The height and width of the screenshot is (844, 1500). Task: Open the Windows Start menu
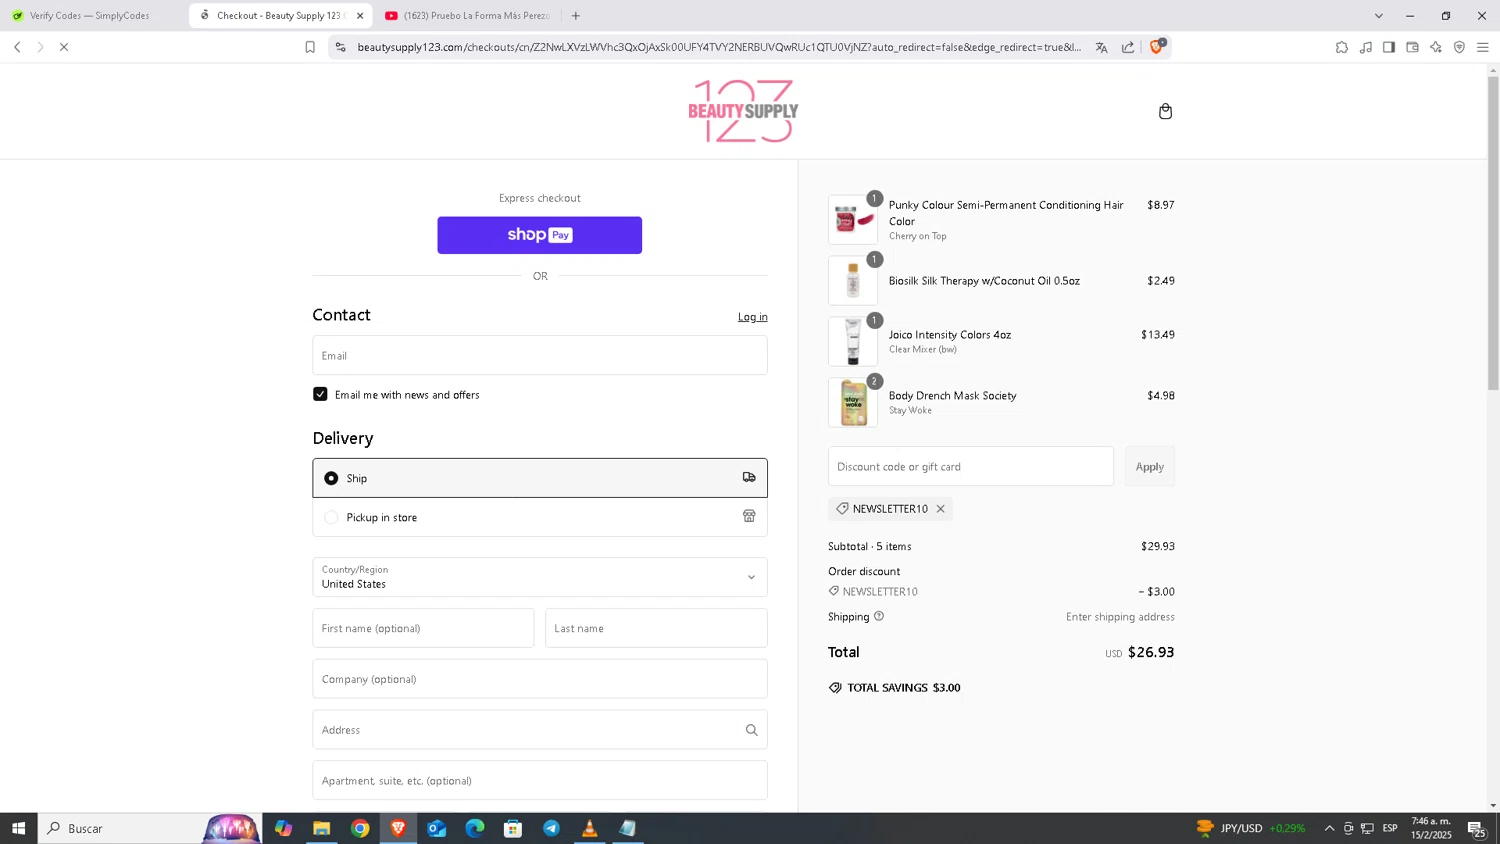tap(18, 828)
